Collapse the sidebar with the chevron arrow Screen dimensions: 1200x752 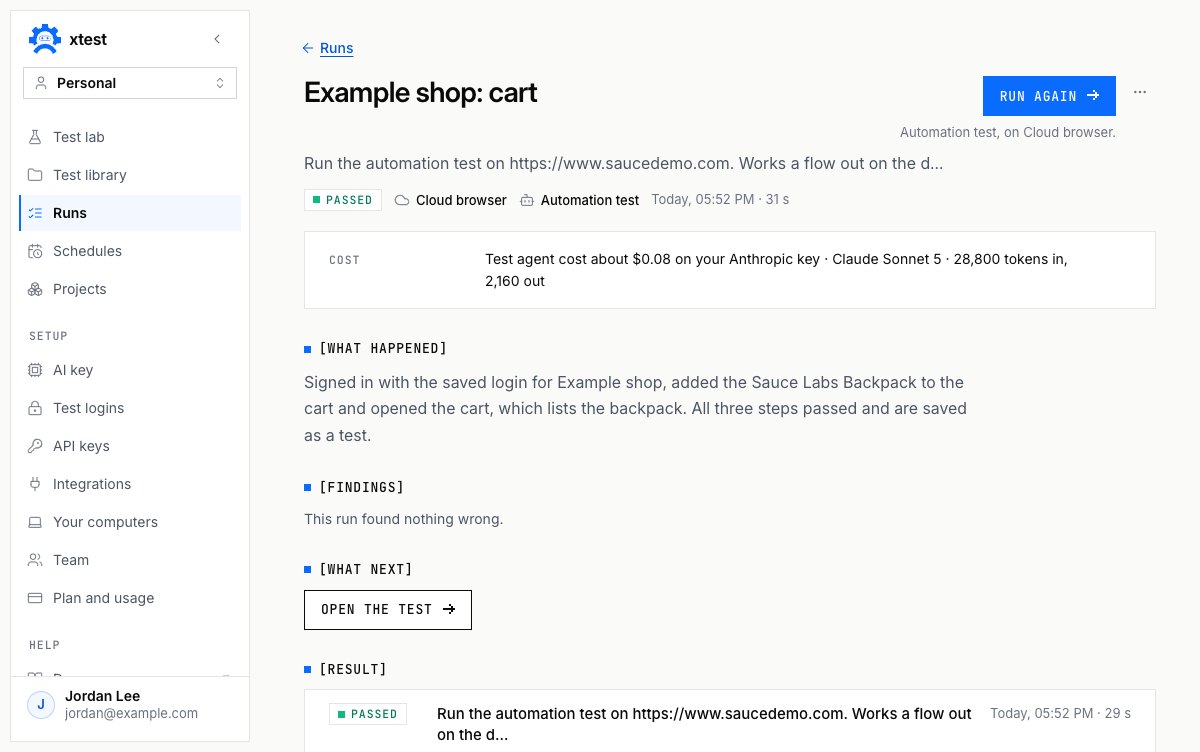tap(217, 39)
